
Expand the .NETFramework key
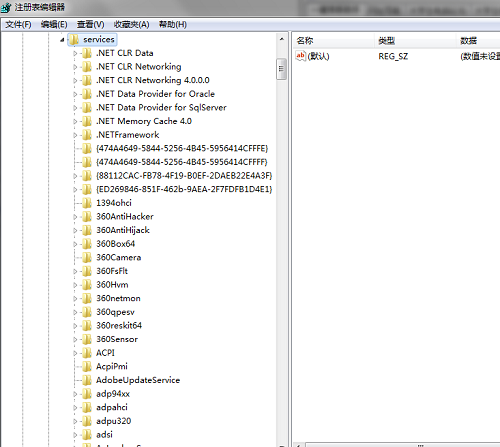[x=75, y=135]
